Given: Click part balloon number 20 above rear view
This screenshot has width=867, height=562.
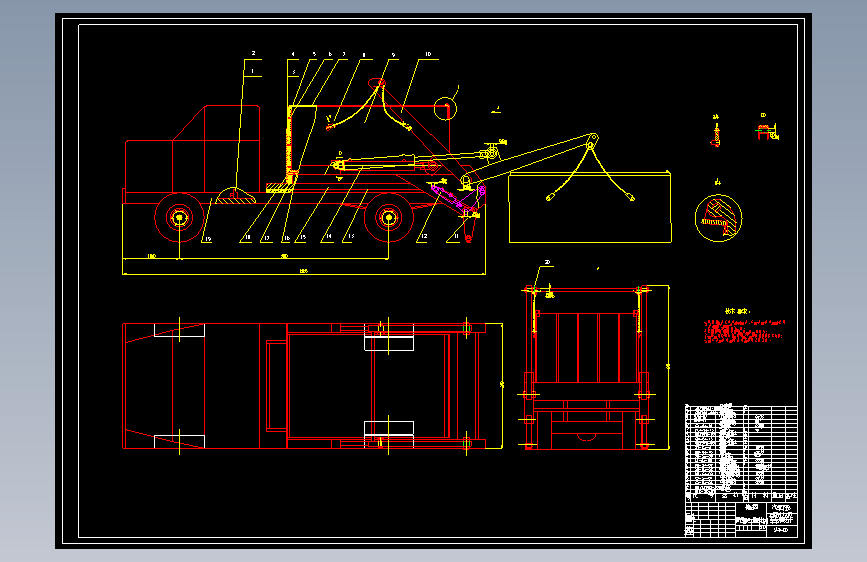Looking at the screenshot, I should coord(547,262).
